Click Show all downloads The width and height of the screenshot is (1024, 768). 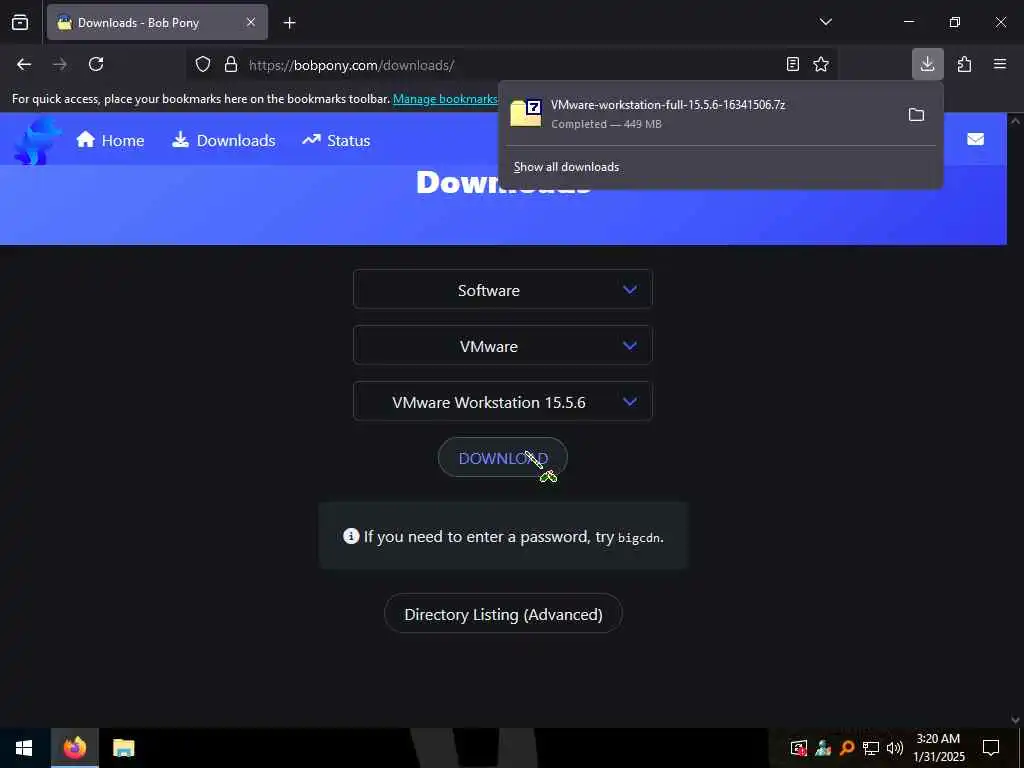coord(566,167)
